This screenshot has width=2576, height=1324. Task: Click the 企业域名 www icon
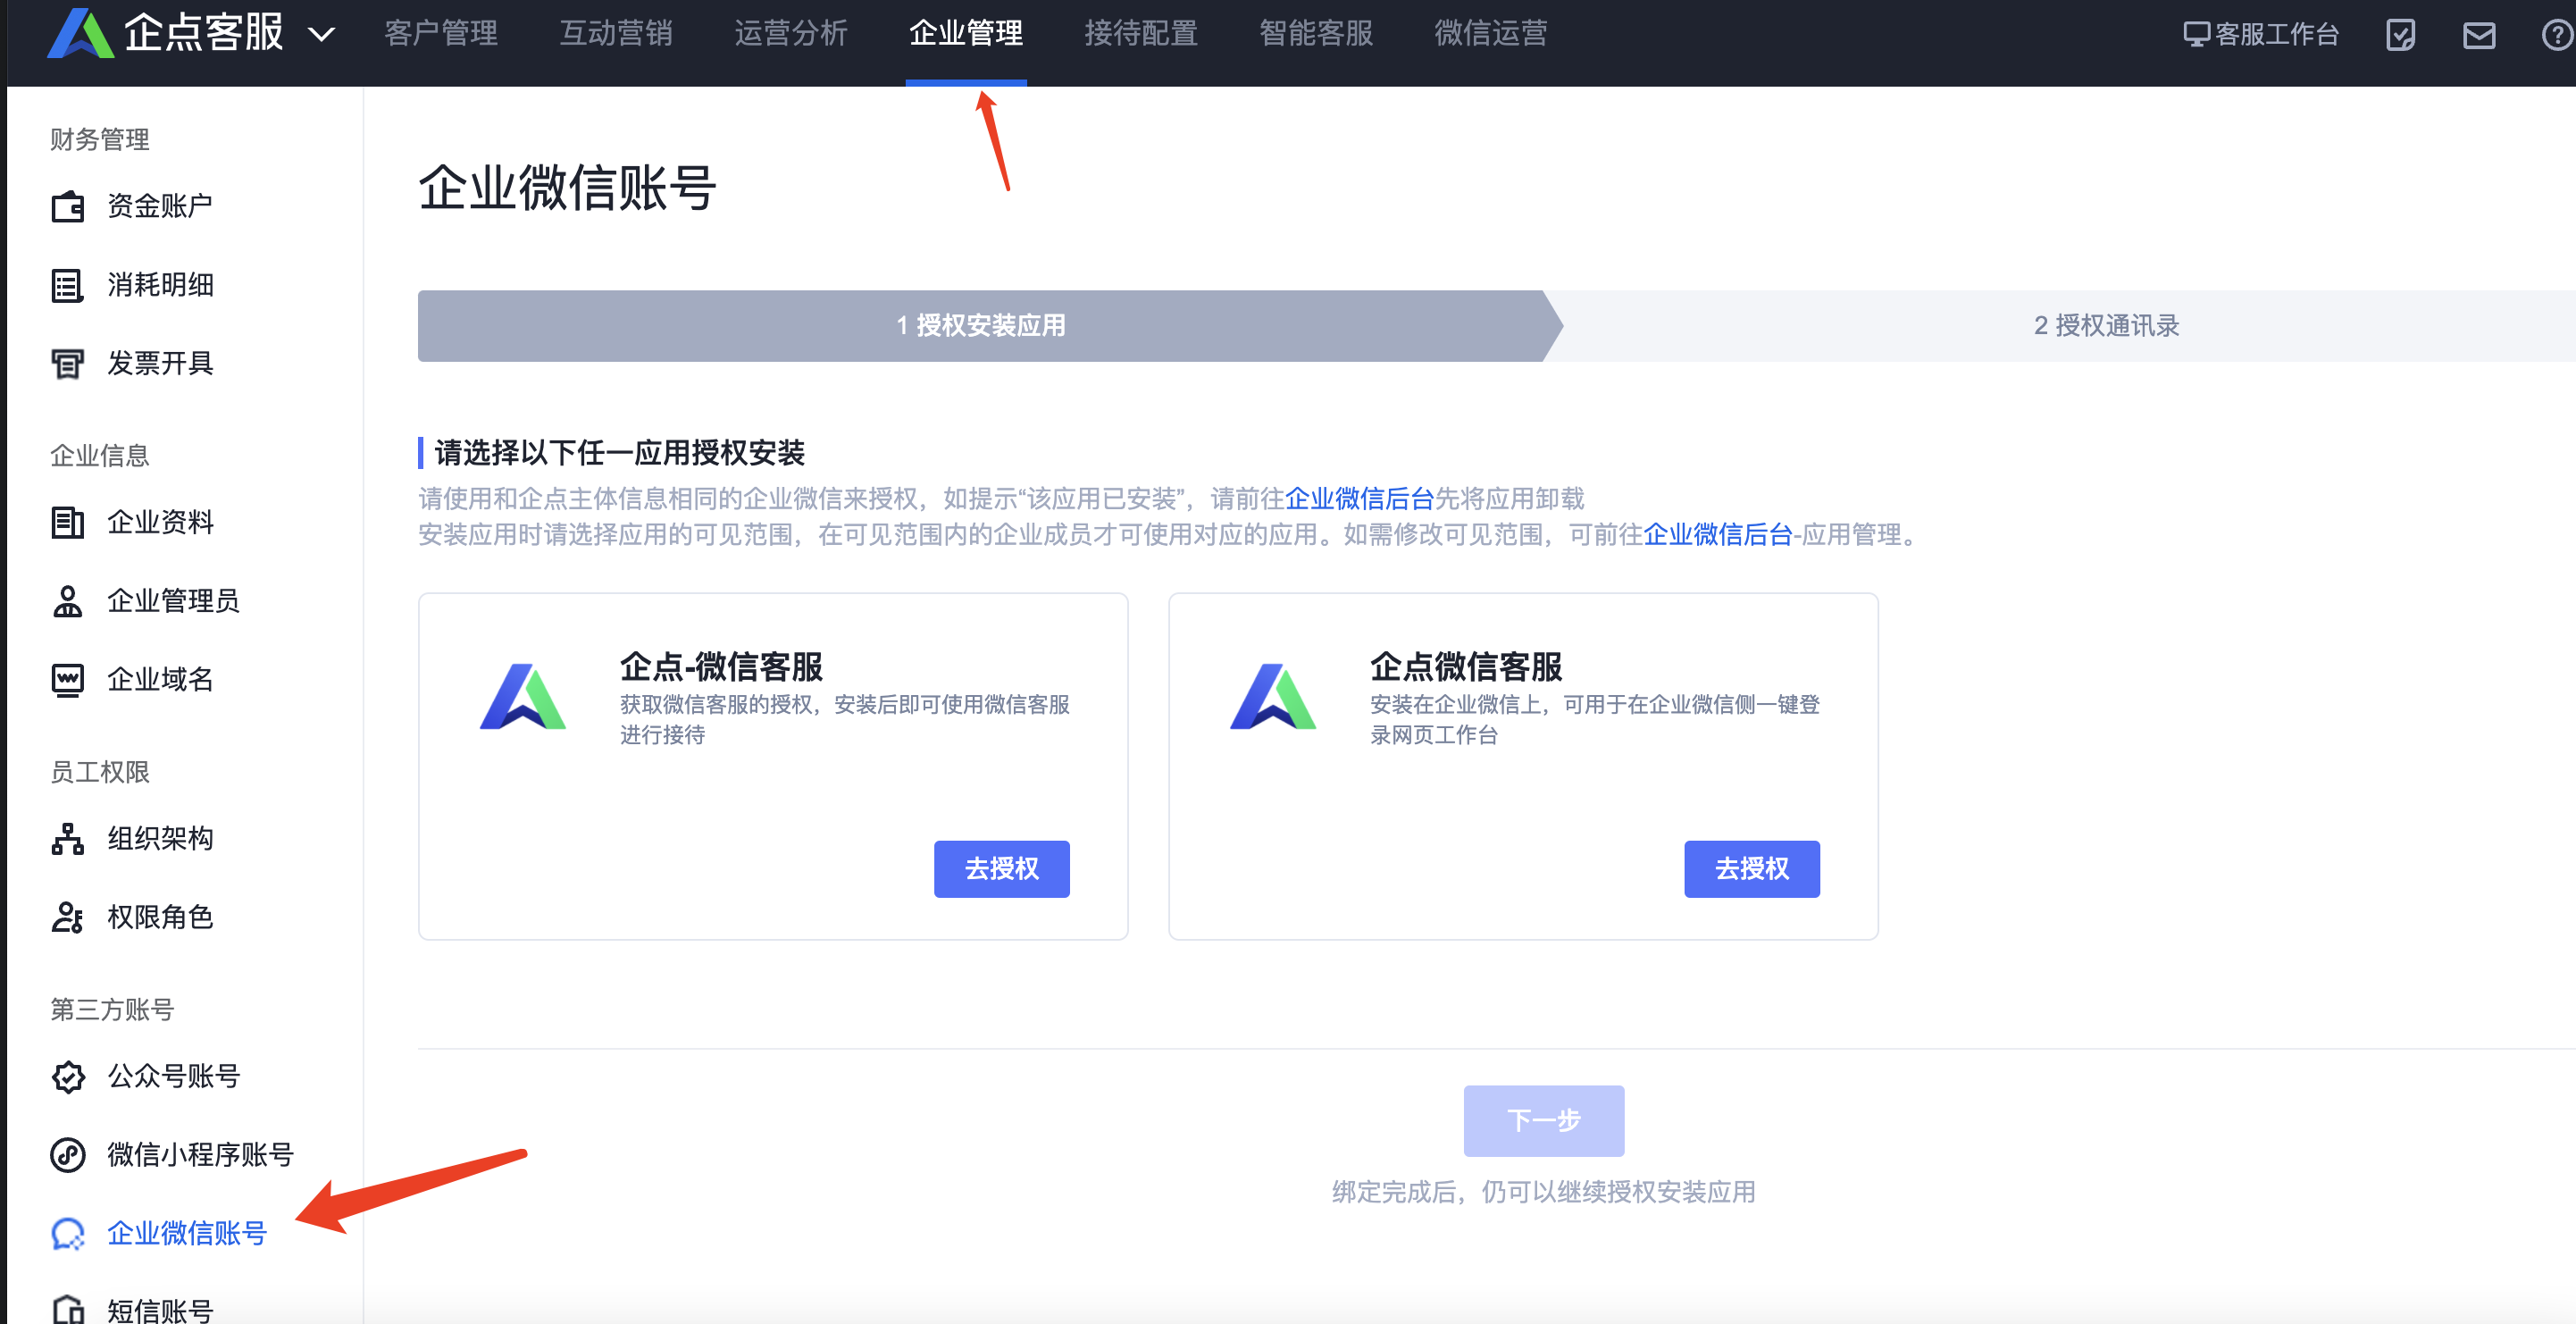68,680
